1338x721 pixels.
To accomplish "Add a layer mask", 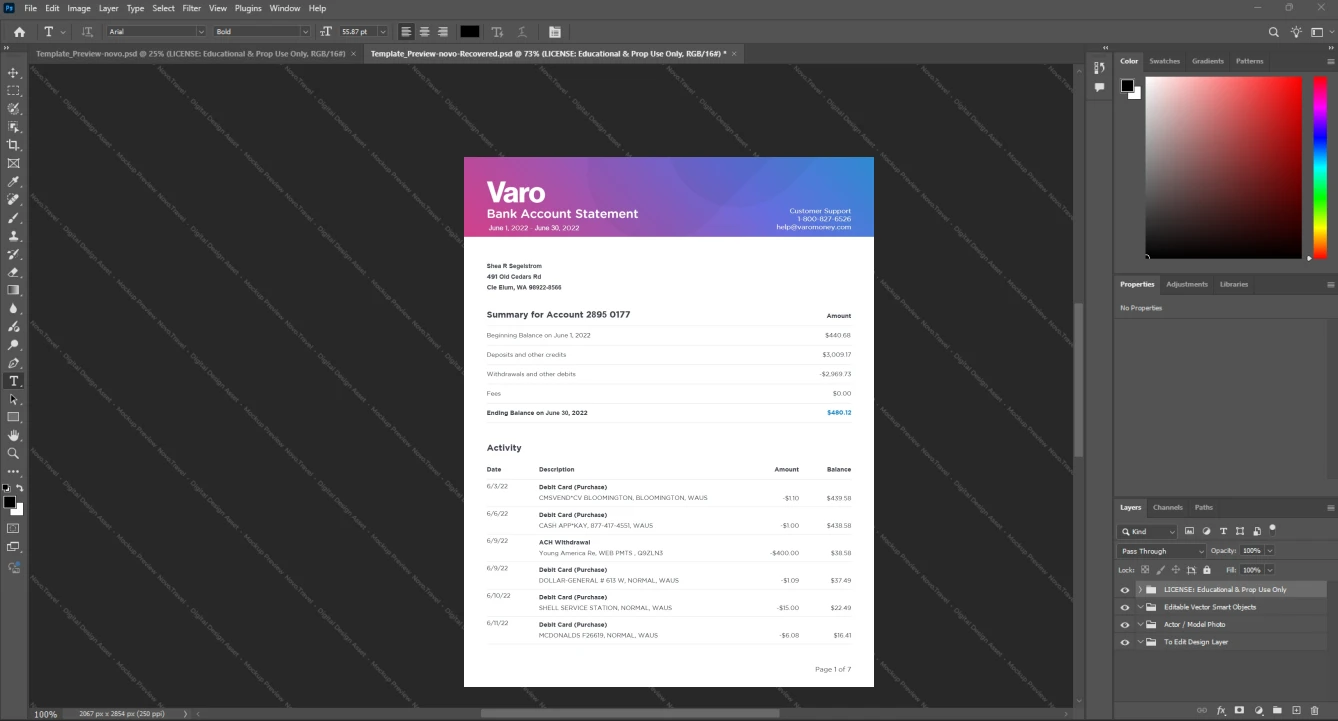I will 1240,710.
